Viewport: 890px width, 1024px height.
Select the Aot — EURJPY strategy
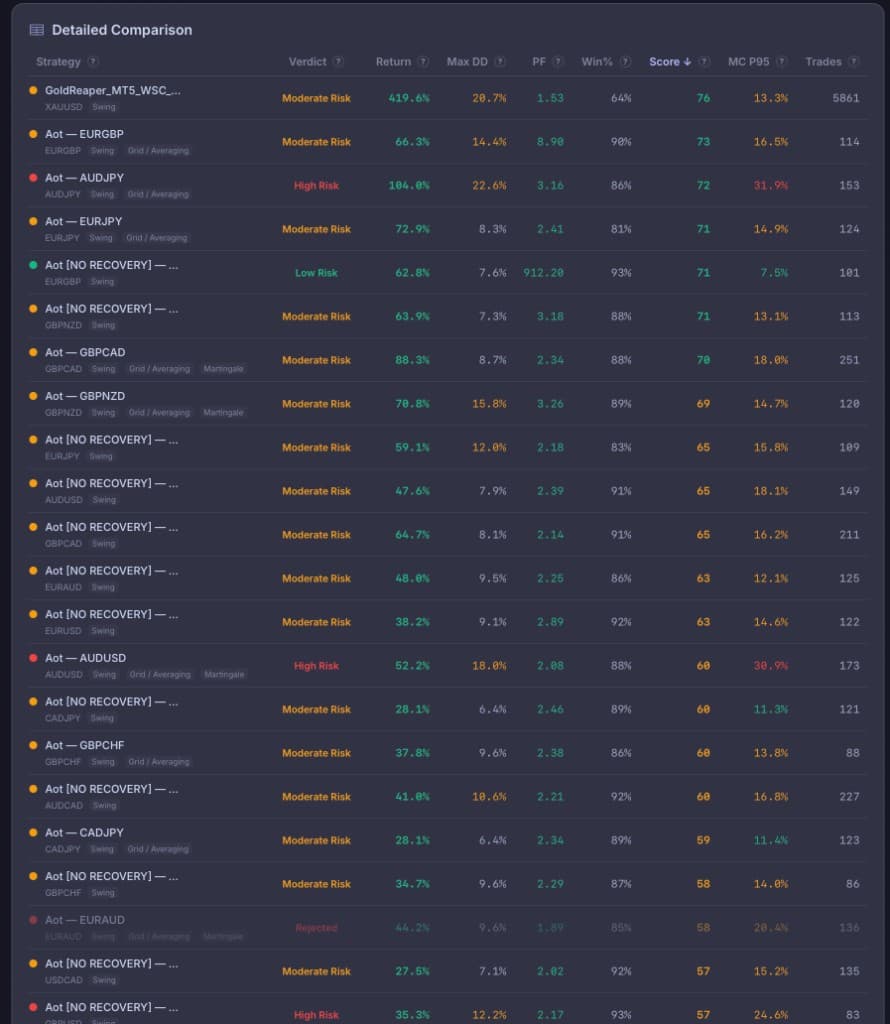(x=84, y=221)
